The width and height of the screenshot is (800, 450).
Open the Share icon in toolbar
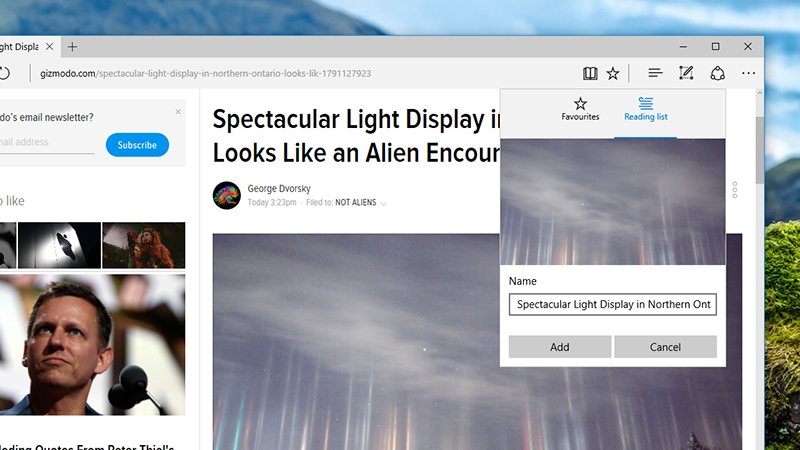click(x=717, y=73)
